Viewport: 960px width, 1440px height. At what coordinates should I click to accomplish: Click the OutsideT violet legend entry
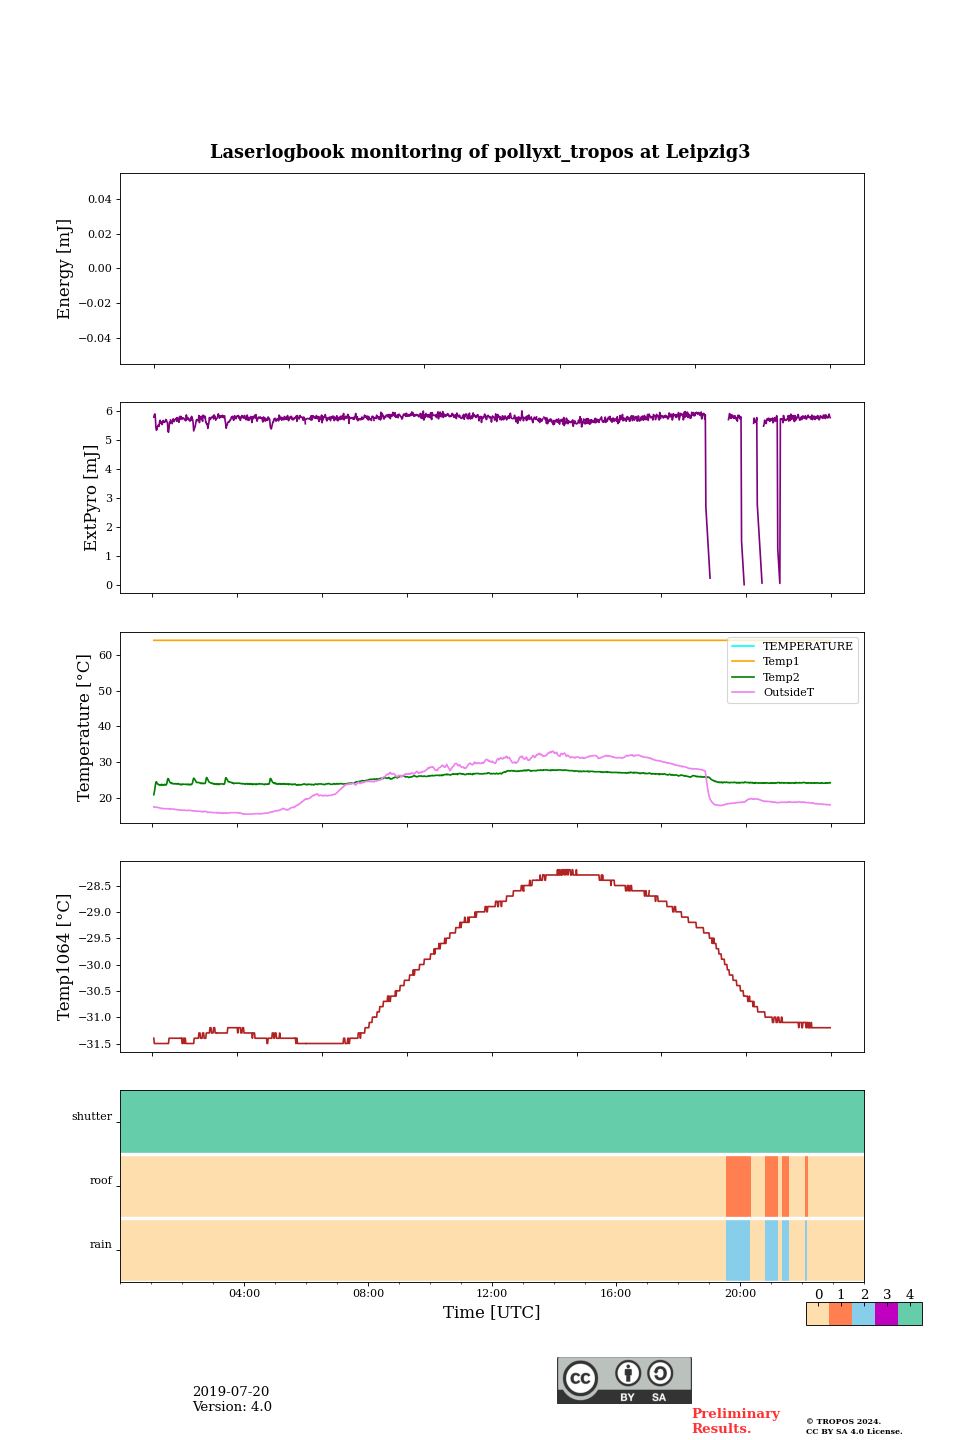788,692
